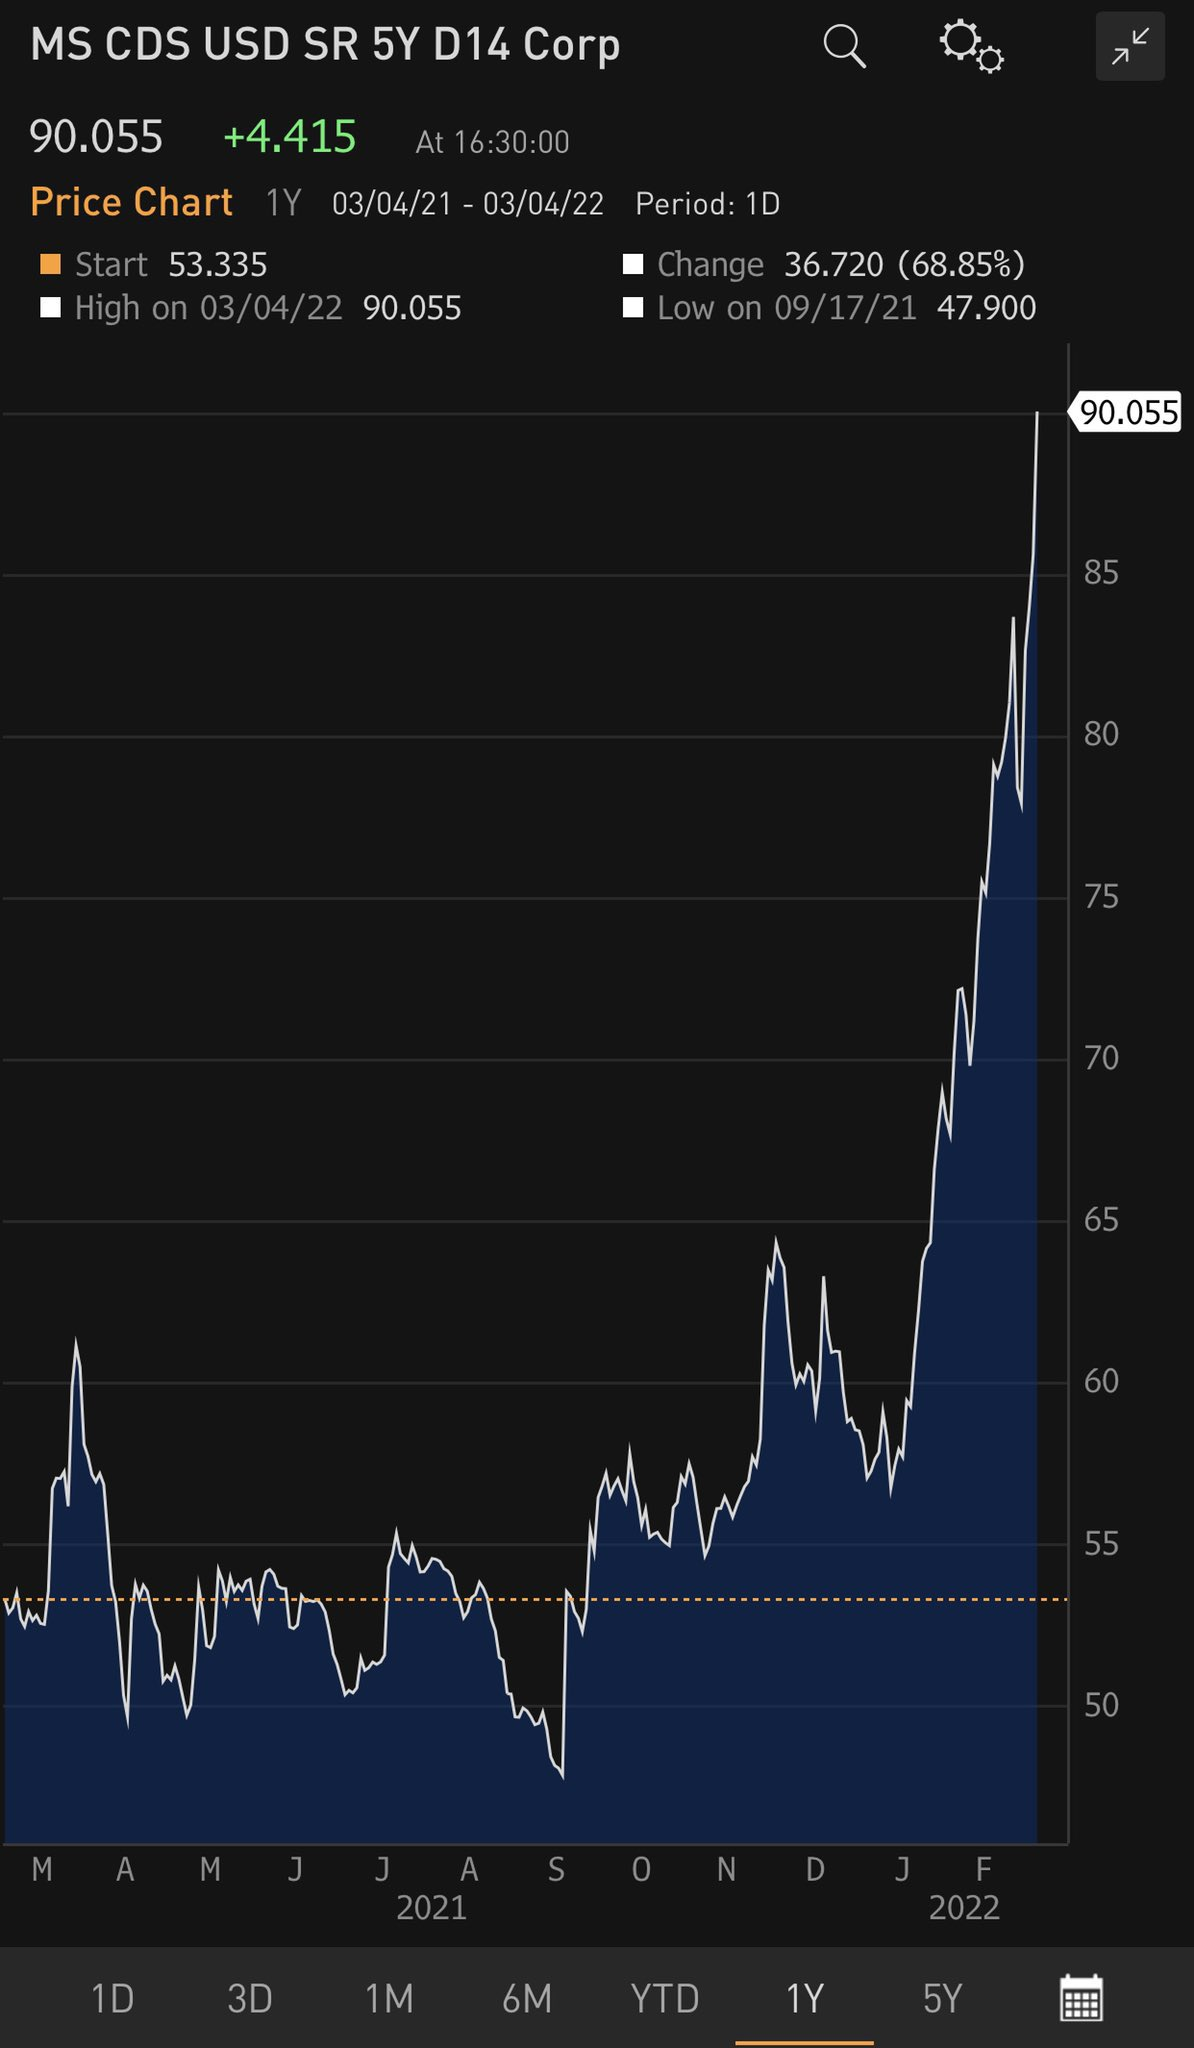Tap the MS CDS USD SR 5Y title
The width and height of the screenshot is (1194, 2048).
[x=325, y=46]
